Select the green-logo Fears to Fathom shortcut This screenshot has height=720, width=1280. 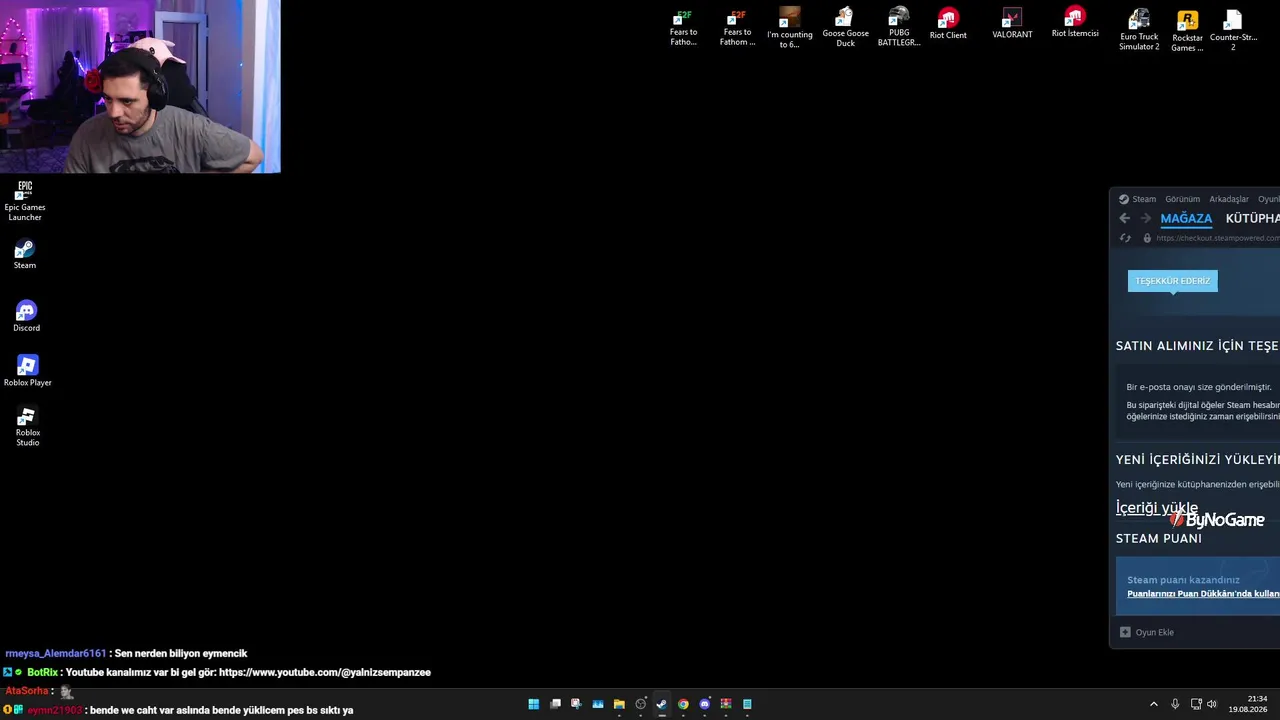[x=684, y=28]
